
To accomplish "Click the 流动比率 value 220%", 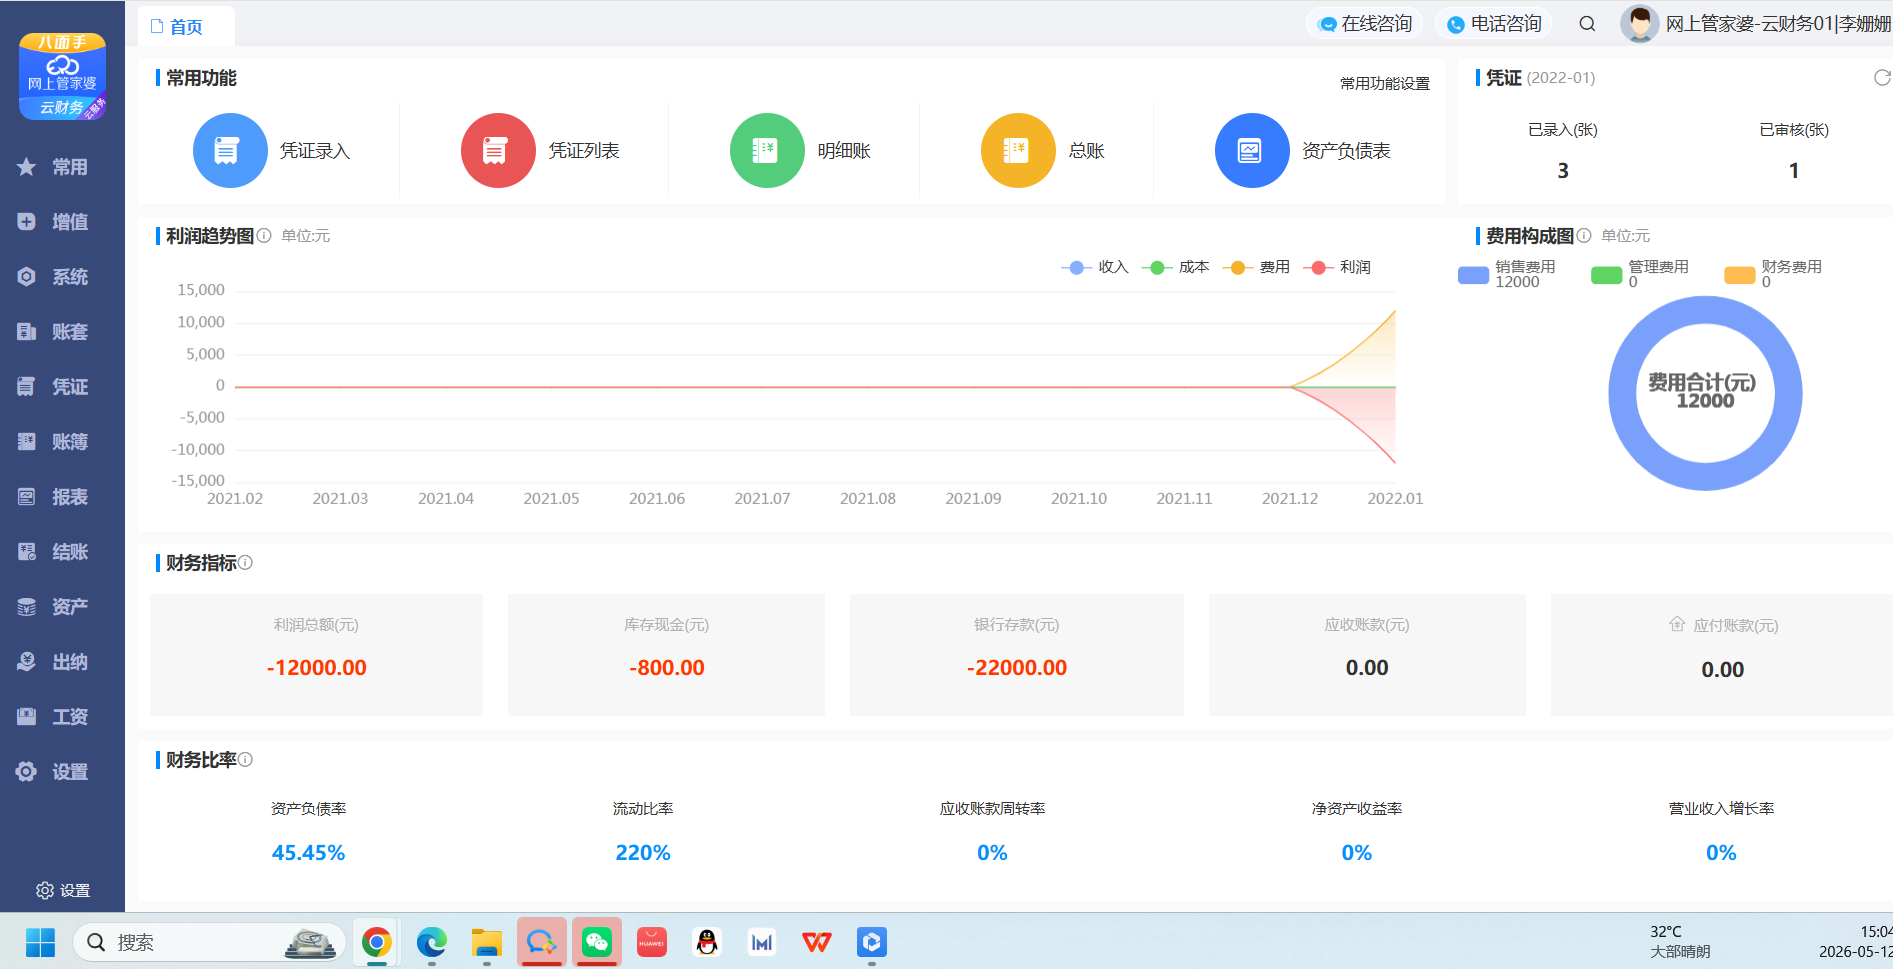I will 643,853.
